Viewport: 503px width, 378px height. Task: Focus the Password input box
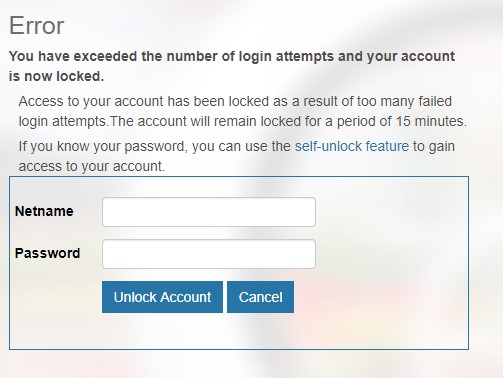pos(209,254)
